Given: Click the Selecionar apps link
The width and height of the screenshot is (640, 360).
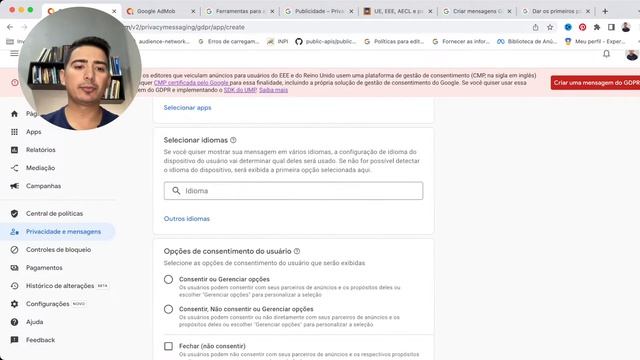Looking at the screenshot, I should click(187, 108).
